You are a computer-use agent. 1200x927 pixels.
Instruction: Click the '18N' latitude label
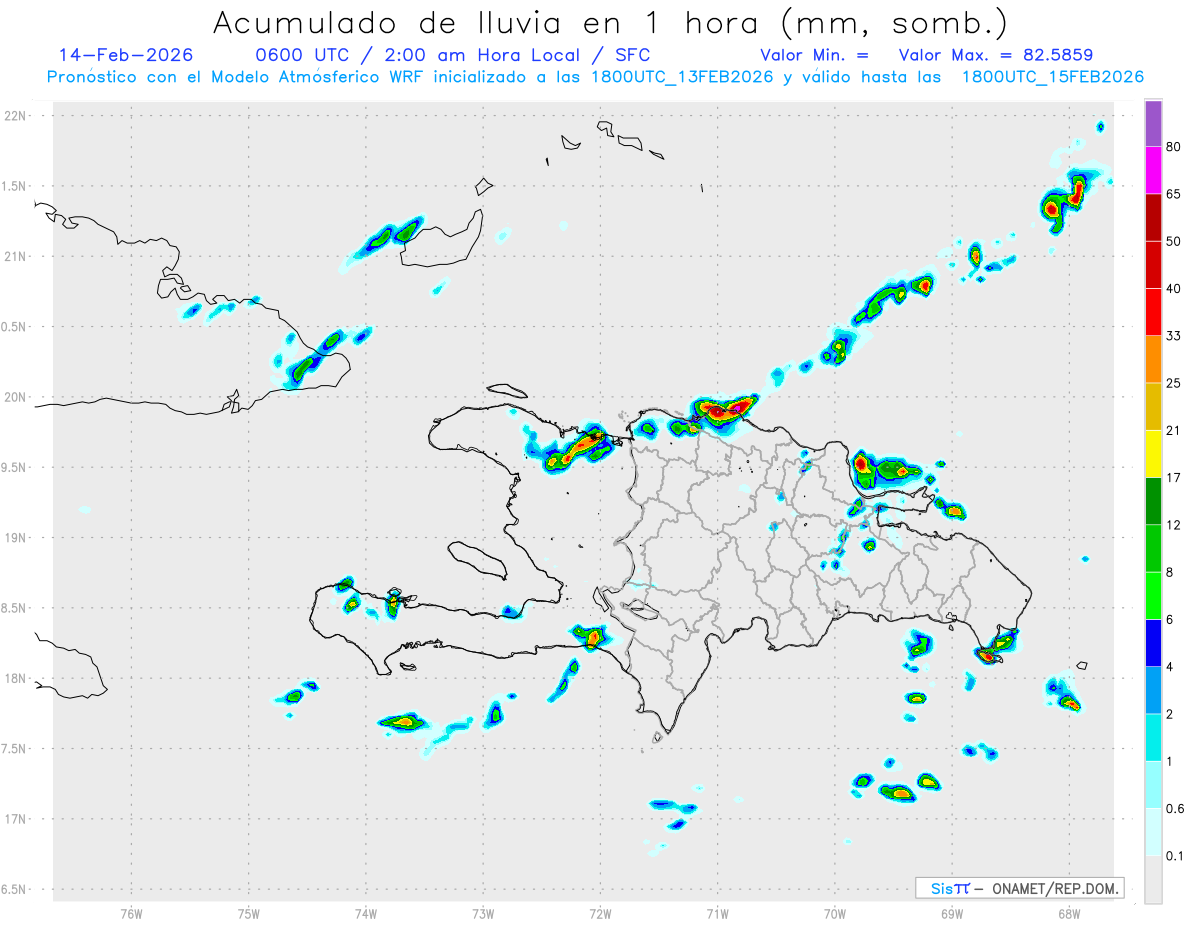click(x=15, y=678)
